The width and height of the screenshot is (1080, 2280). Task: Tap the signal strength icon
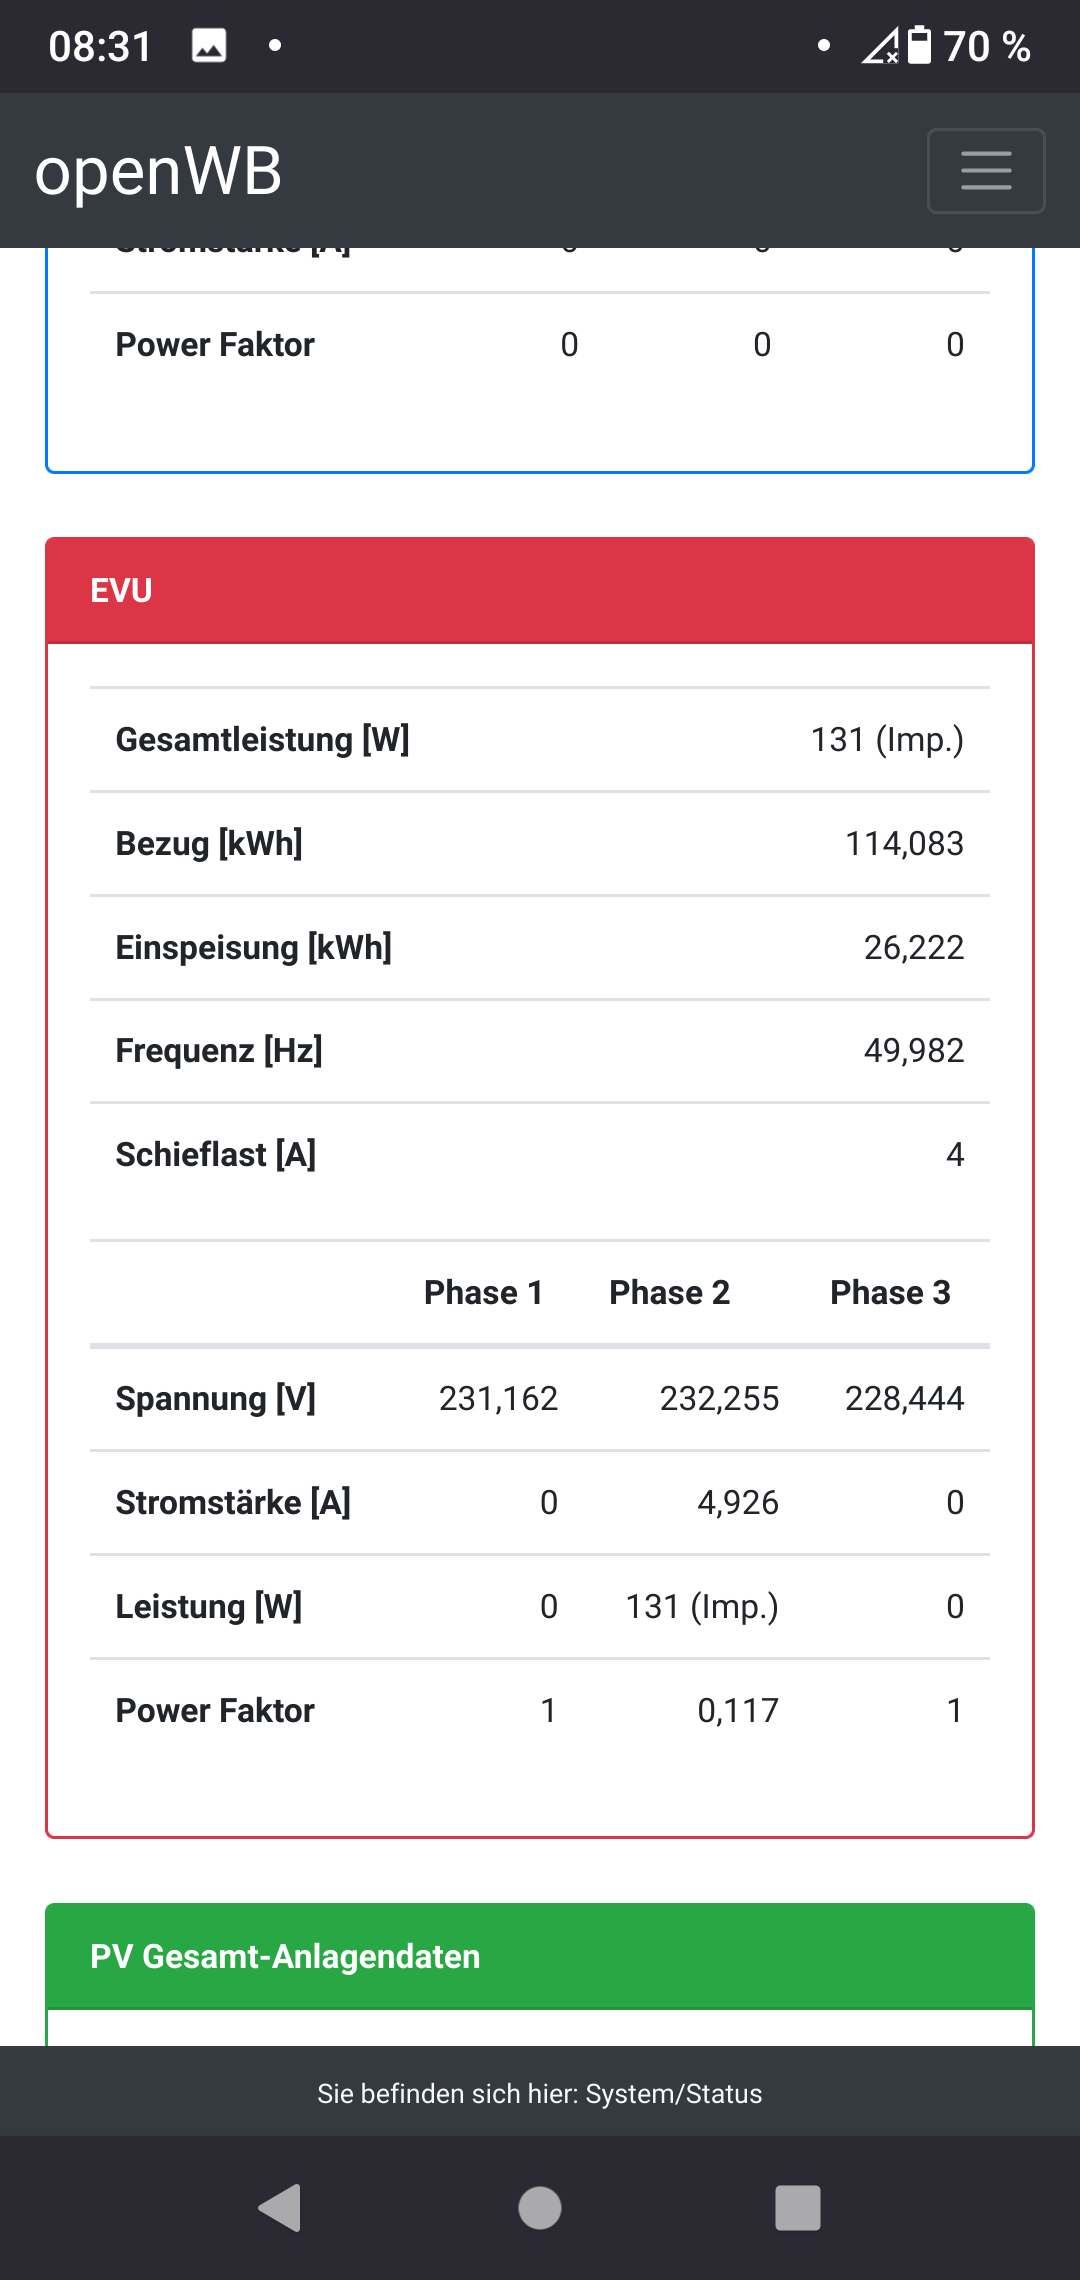click(x=879, y=46)
